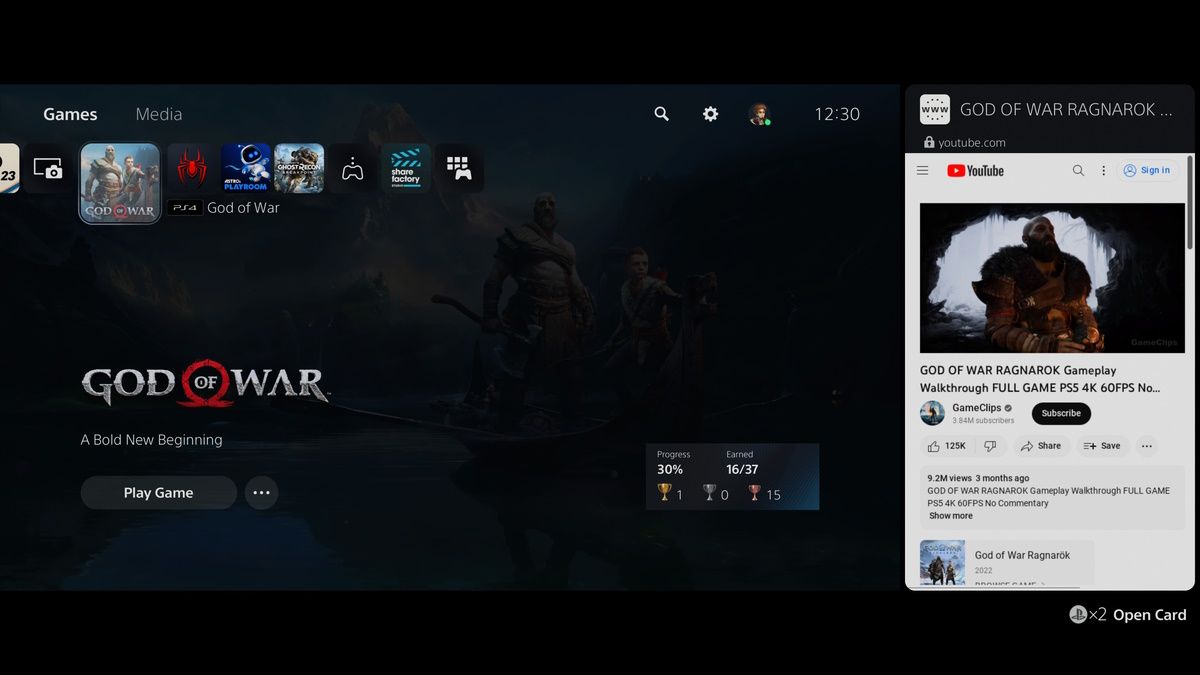The image size is (1200, 675).
Task: Click the PS button Open Card hint
Action: 1128,615
